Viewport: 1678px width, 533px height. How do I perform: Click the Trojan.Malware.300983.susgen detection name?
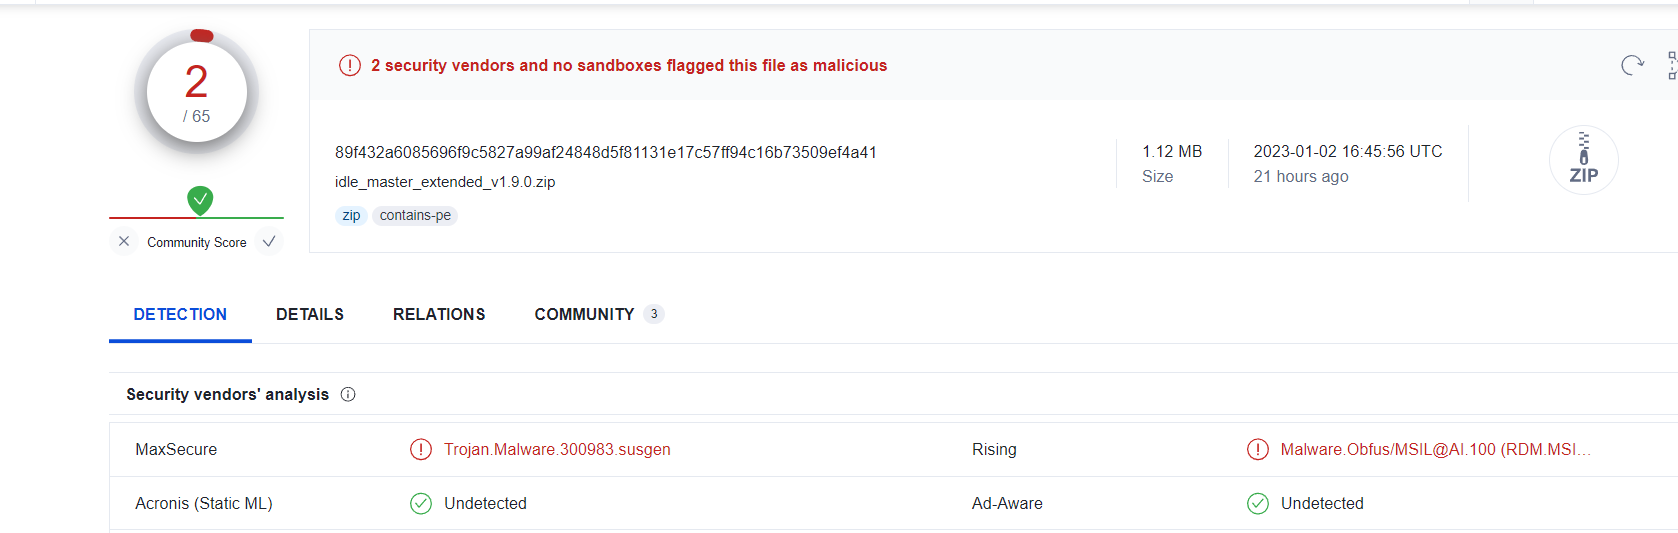(557, 450)
